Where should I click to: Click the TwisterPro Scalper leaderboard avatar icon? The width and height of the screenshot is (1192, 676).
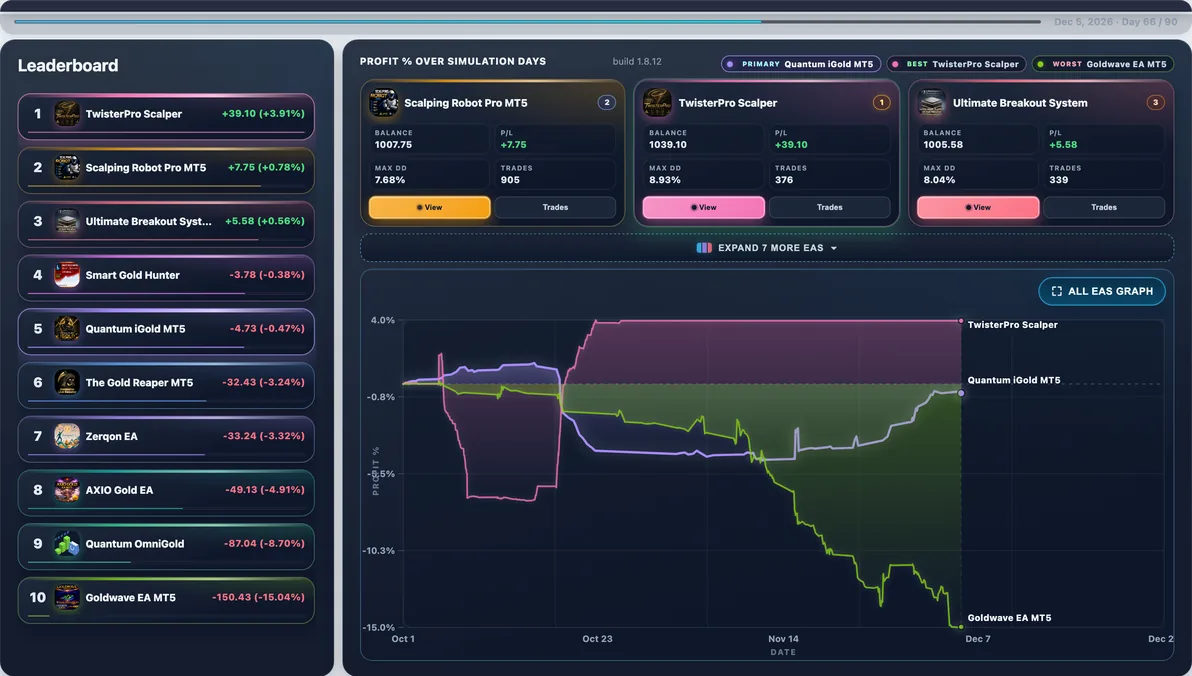coord(67,114)
